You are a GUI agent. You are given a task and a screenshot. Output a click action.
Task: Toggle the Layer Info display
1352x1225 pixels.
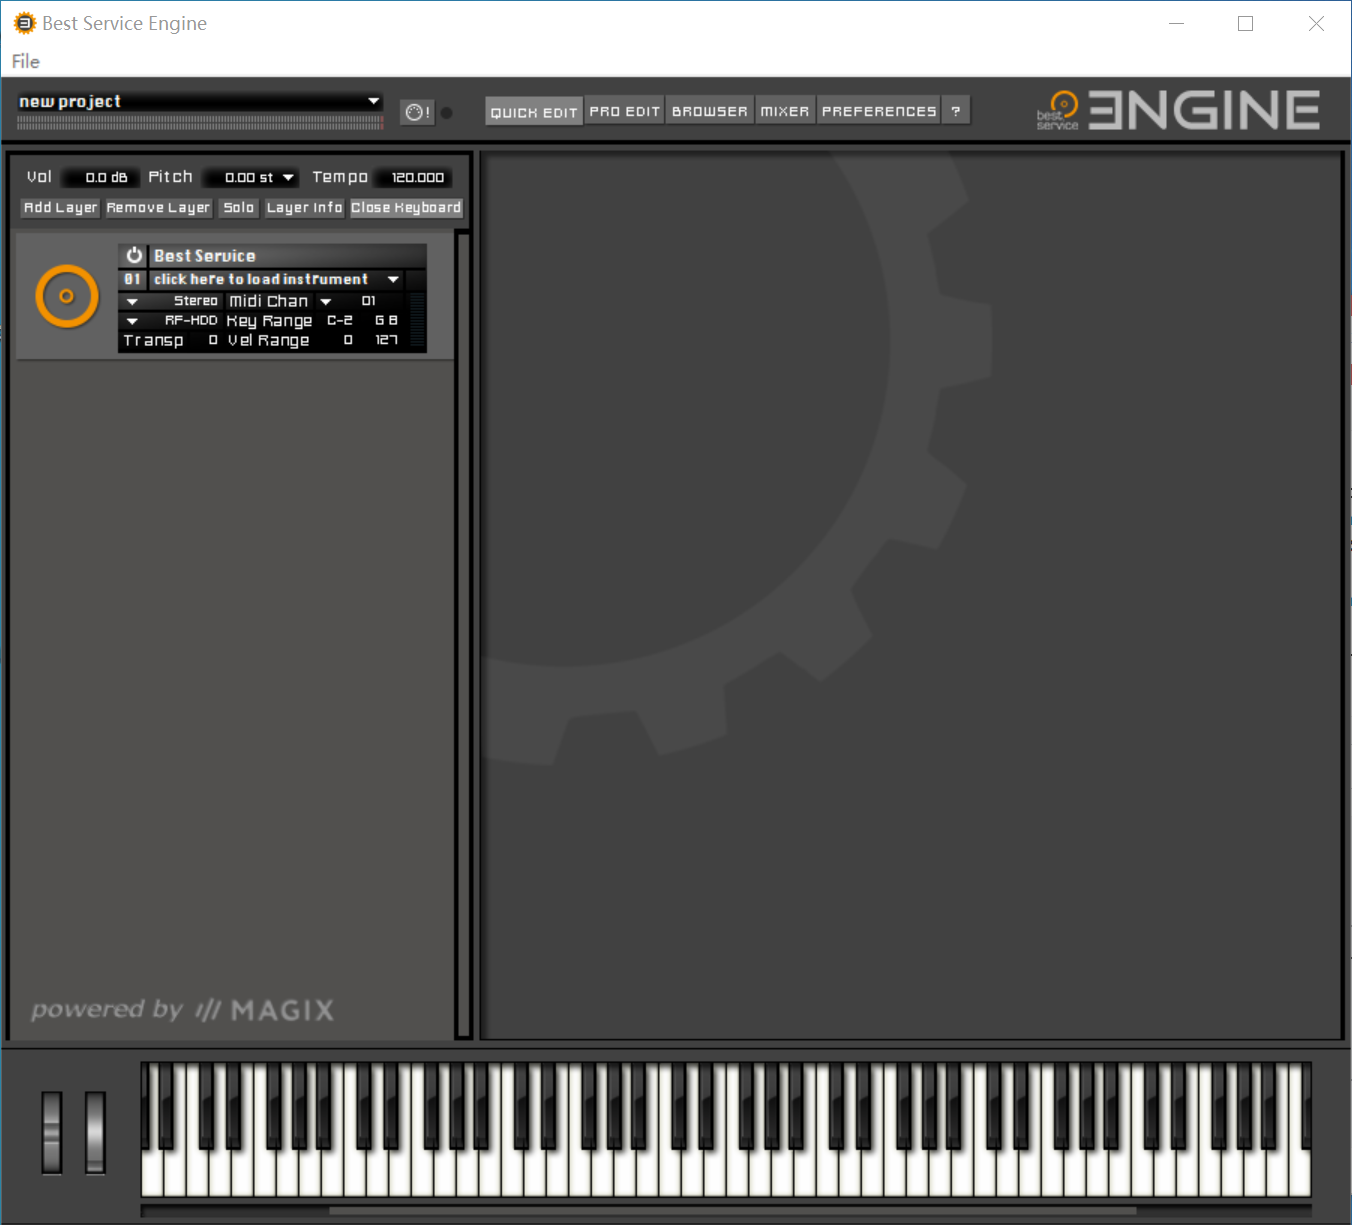[304, 208]
